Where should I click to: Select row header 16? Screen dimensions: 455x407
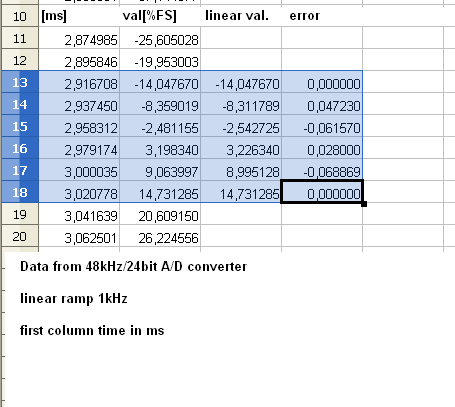point(20,148)
